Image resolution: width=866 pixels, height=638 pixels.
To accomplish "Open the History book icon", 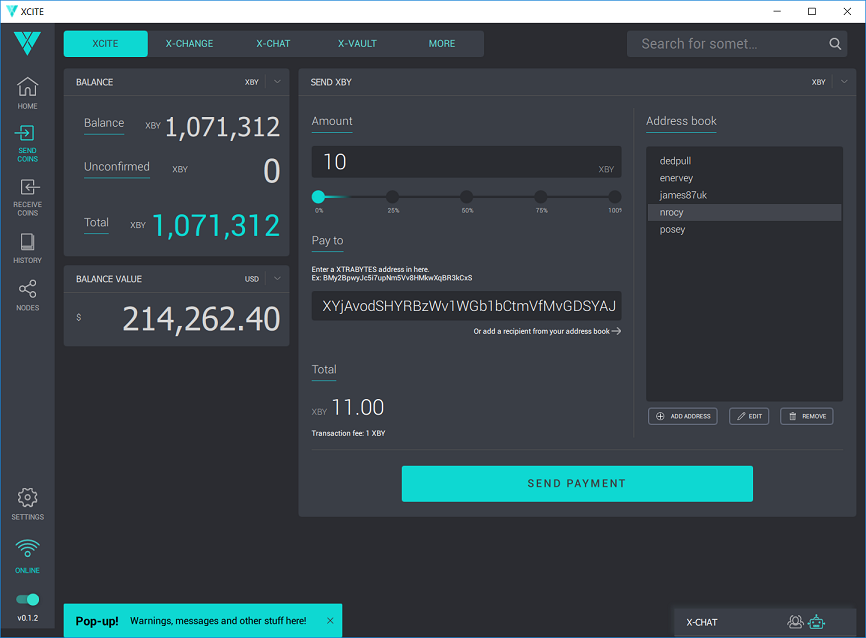I will pyautogui.click(x=27, y=242).
